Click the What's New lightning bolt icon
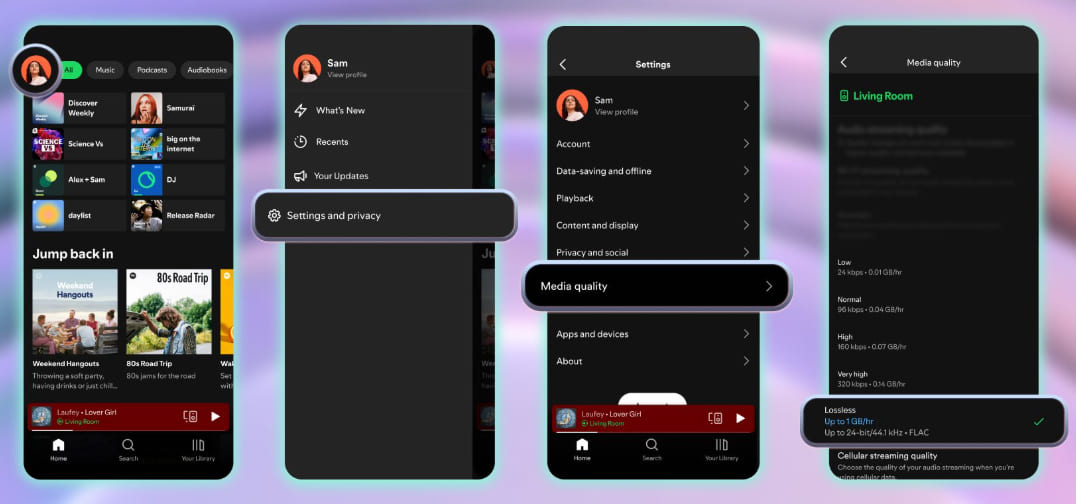This screenshot has height=504, width=1076. point(300,111)
